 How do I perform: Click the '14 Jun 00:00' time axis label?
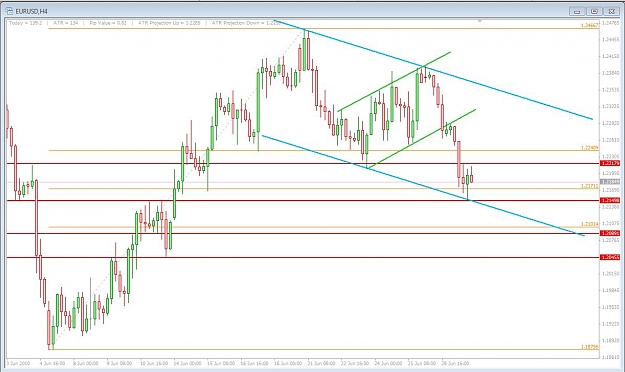[187, 364]
